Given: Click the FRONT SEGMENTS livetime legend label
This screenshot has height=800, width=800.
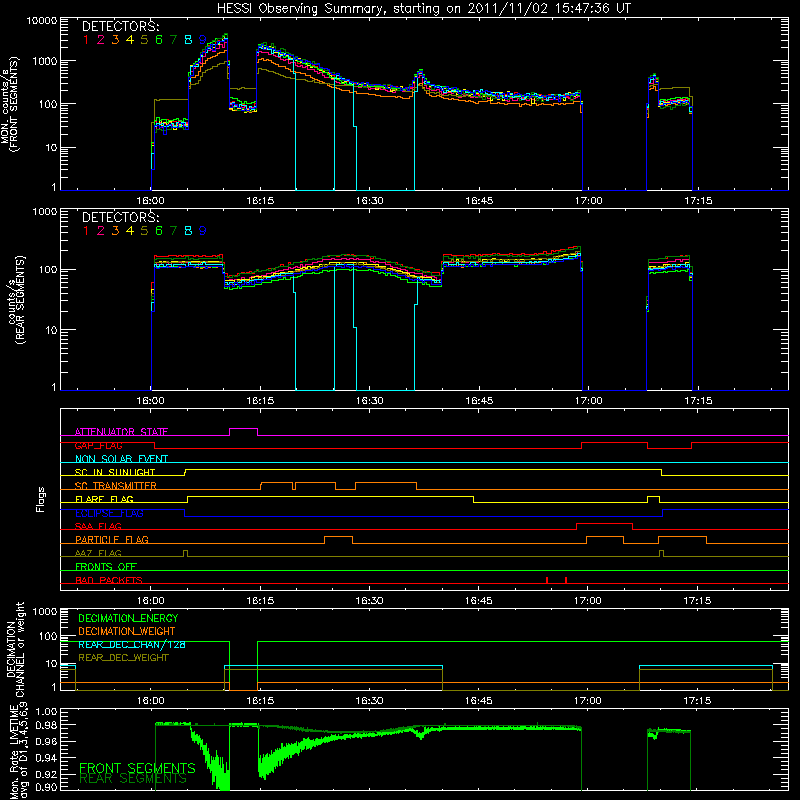Looking at the screenshot, I should pyautogui.click(x=137, y=768).
